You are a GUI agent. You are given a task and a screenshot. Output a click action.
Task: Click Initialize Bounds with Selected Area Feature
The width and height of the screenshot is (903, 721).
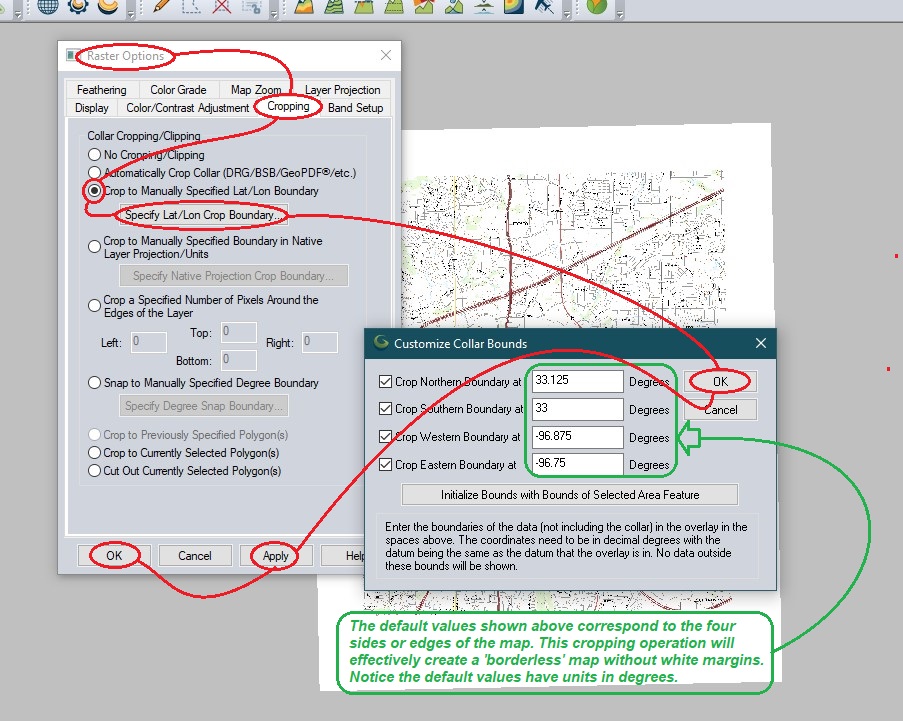[x=569, y=494]
